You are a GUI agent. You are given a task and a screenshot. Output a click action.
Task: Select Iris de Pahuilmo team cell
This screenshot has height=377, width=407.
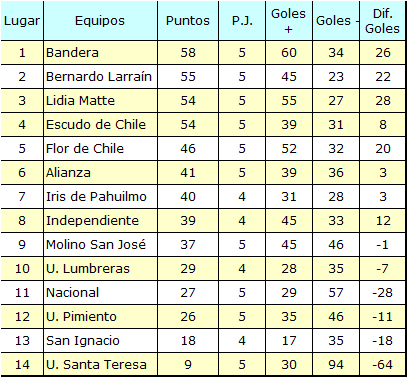100,197
